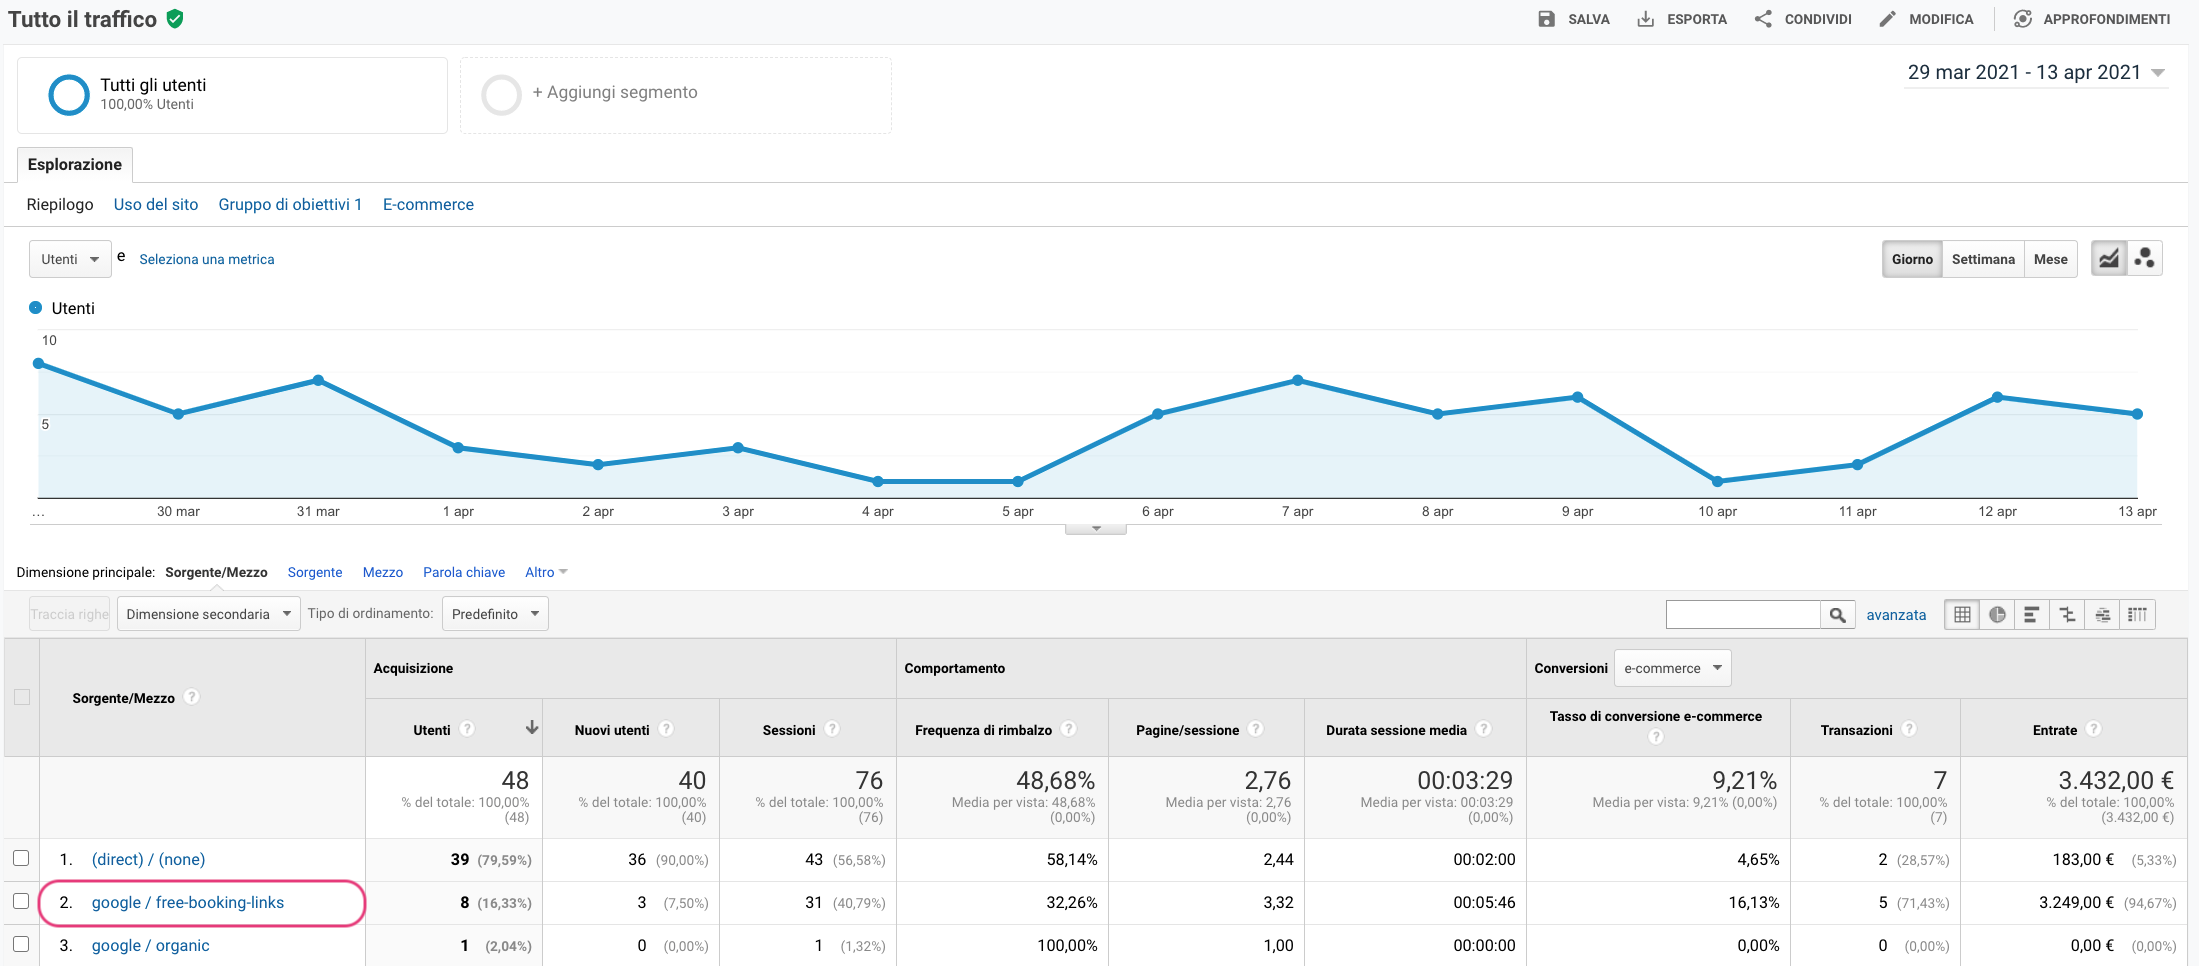Switch to data table view icon

1962,615
